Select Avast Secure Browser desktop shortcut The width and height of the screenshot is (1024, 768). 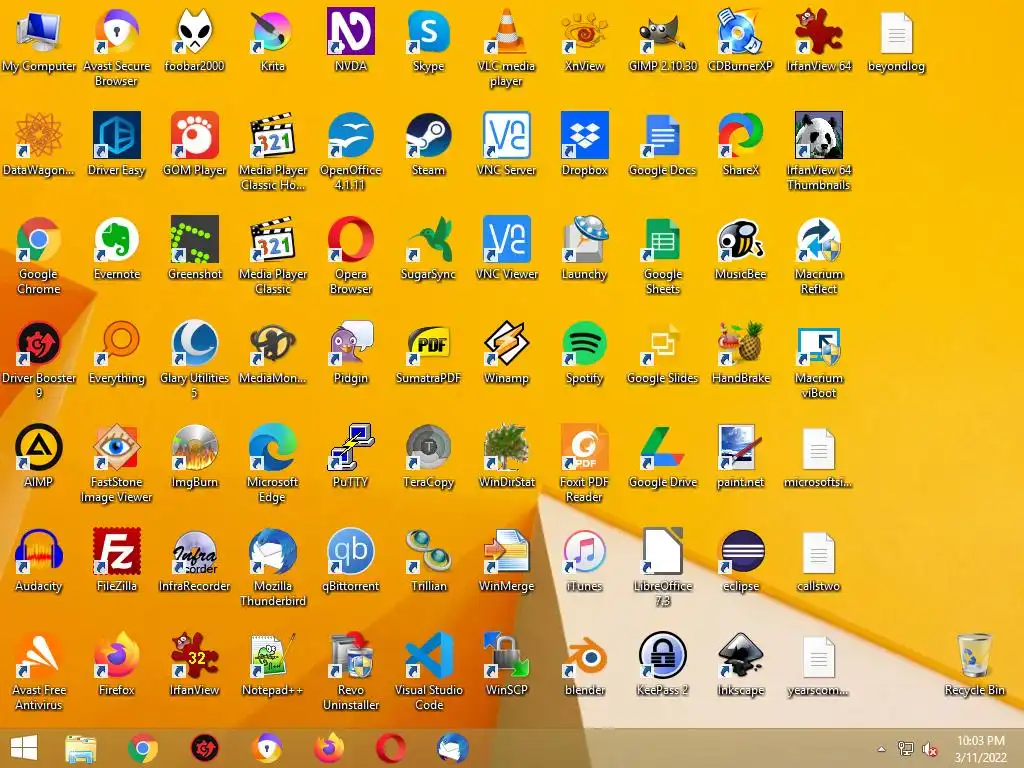pos(116,31)
